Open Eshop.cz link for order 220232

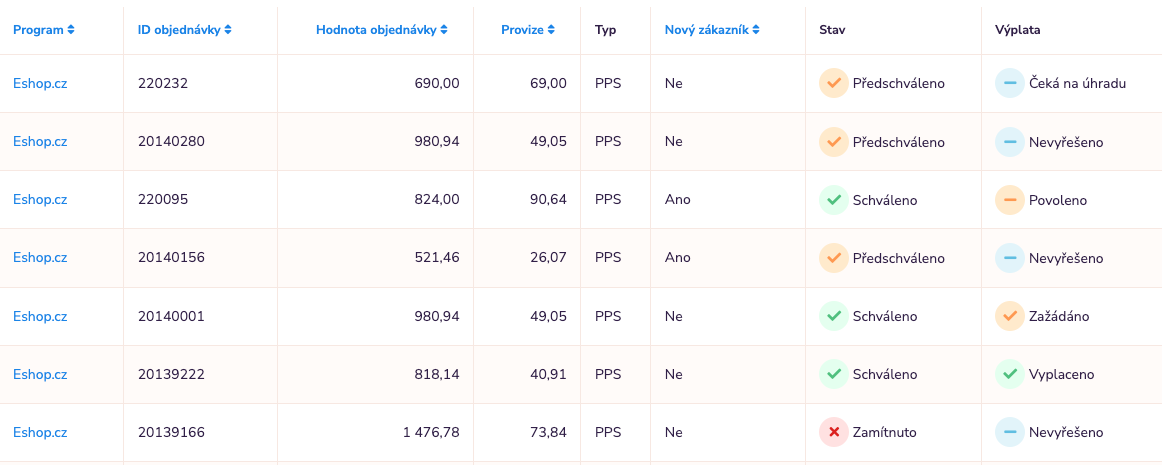click(x=40, y=83)
